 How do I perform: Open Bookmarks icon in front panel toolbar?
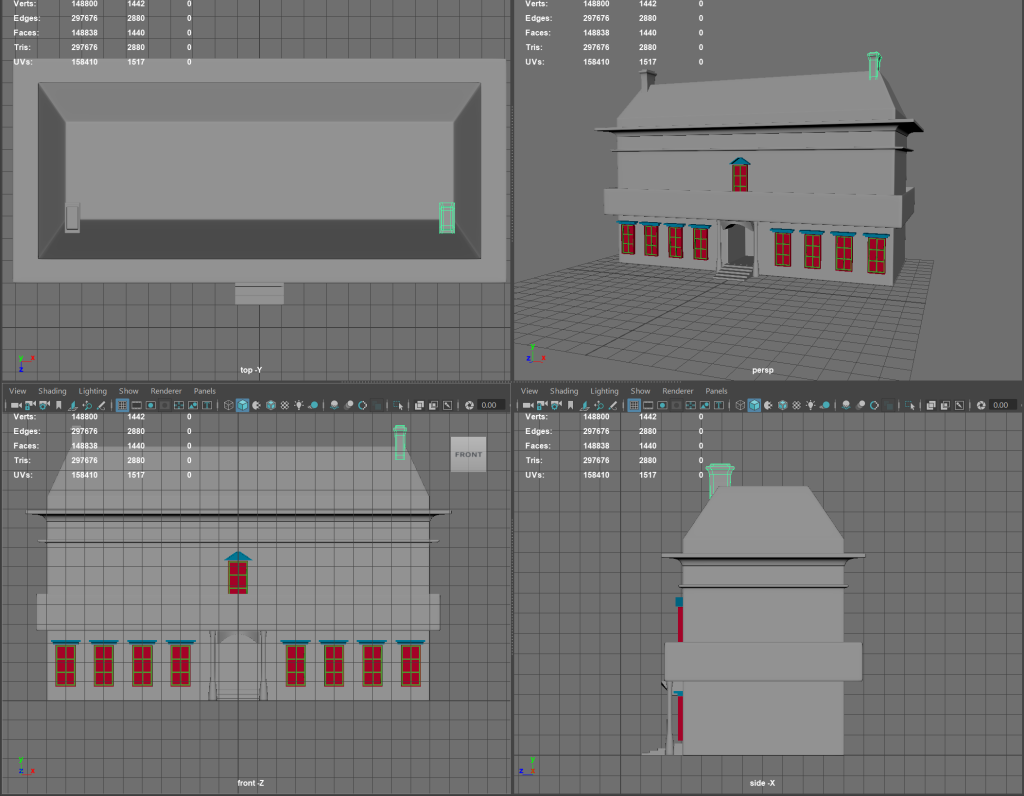59,405
